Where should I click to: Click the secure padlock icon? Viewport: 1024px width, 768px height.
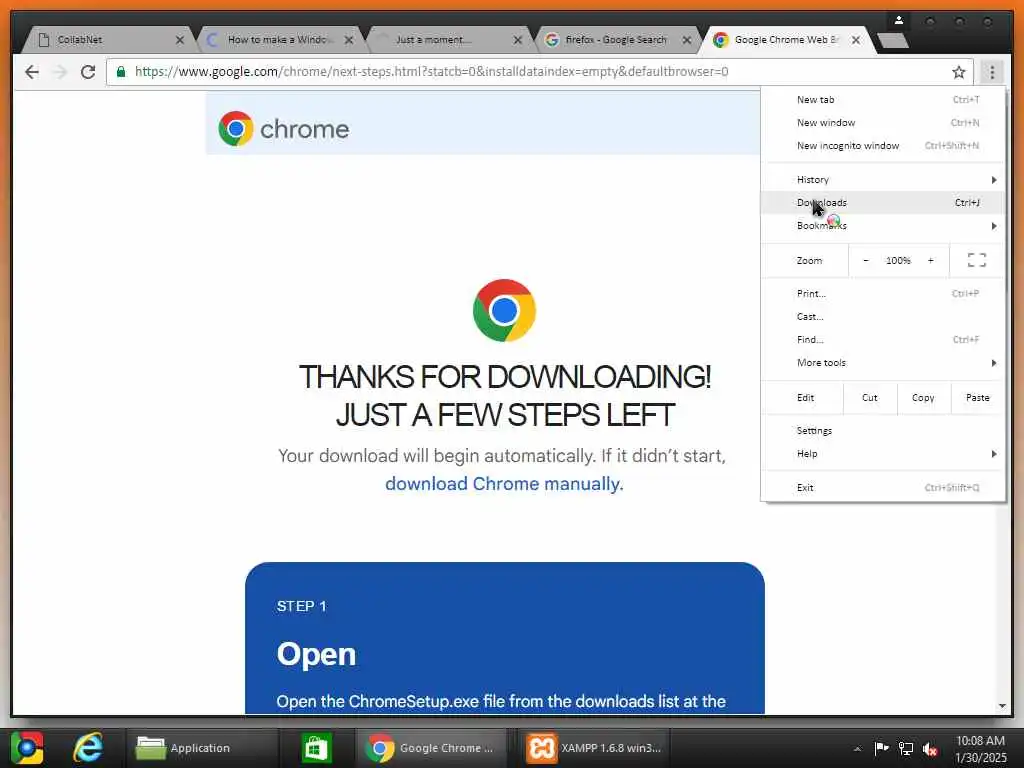point(121,72)
